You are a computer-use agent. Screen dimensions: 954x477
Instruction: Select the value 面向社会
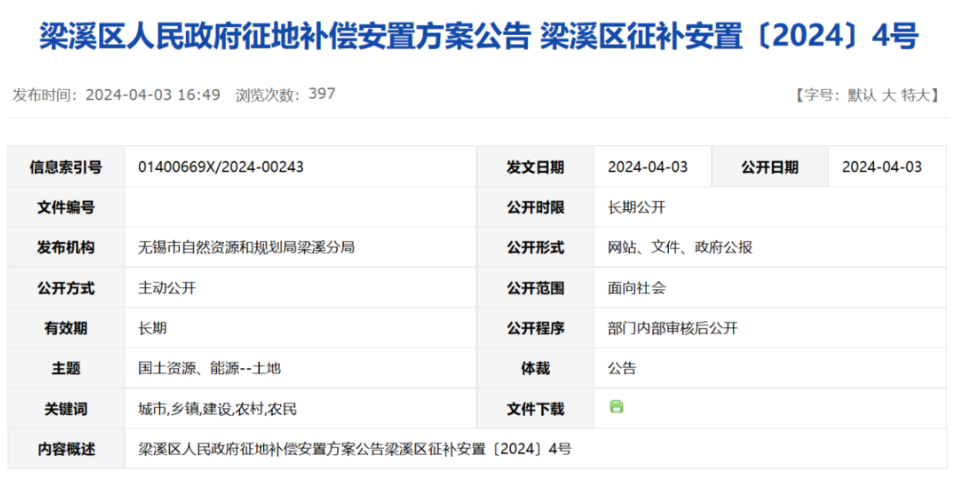click(x=636, y=288)
